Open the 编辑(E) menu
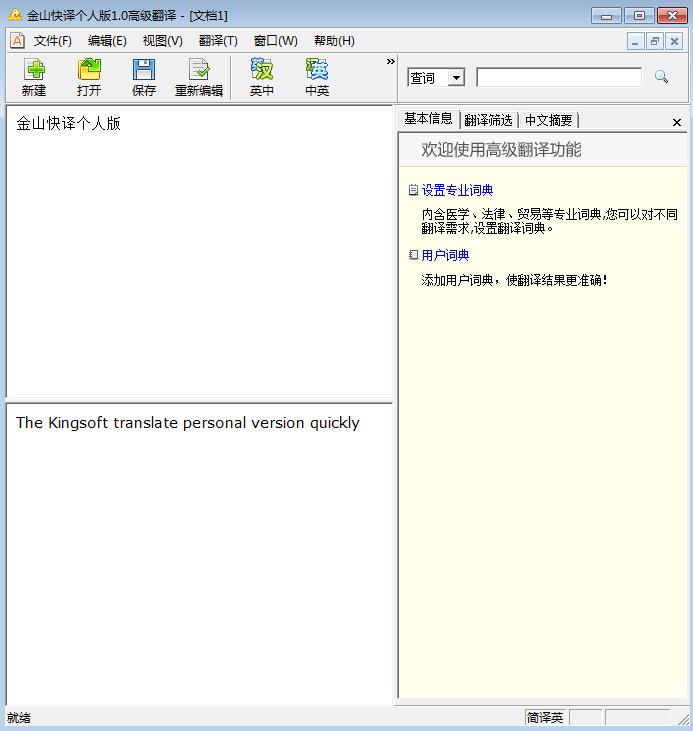Viewport: 693px width, 731px height. tap(107, 41)
